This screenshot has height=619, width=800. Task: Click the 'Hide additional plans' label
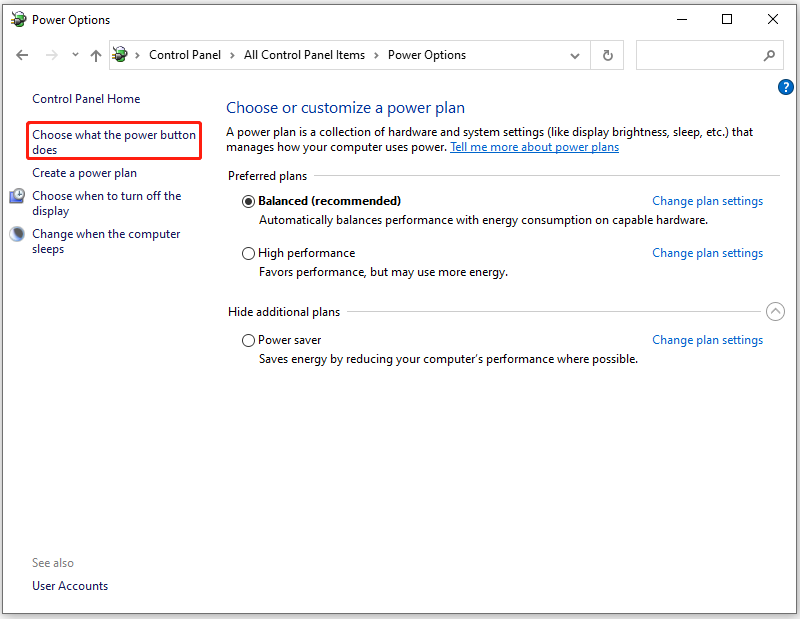[284, 312]
